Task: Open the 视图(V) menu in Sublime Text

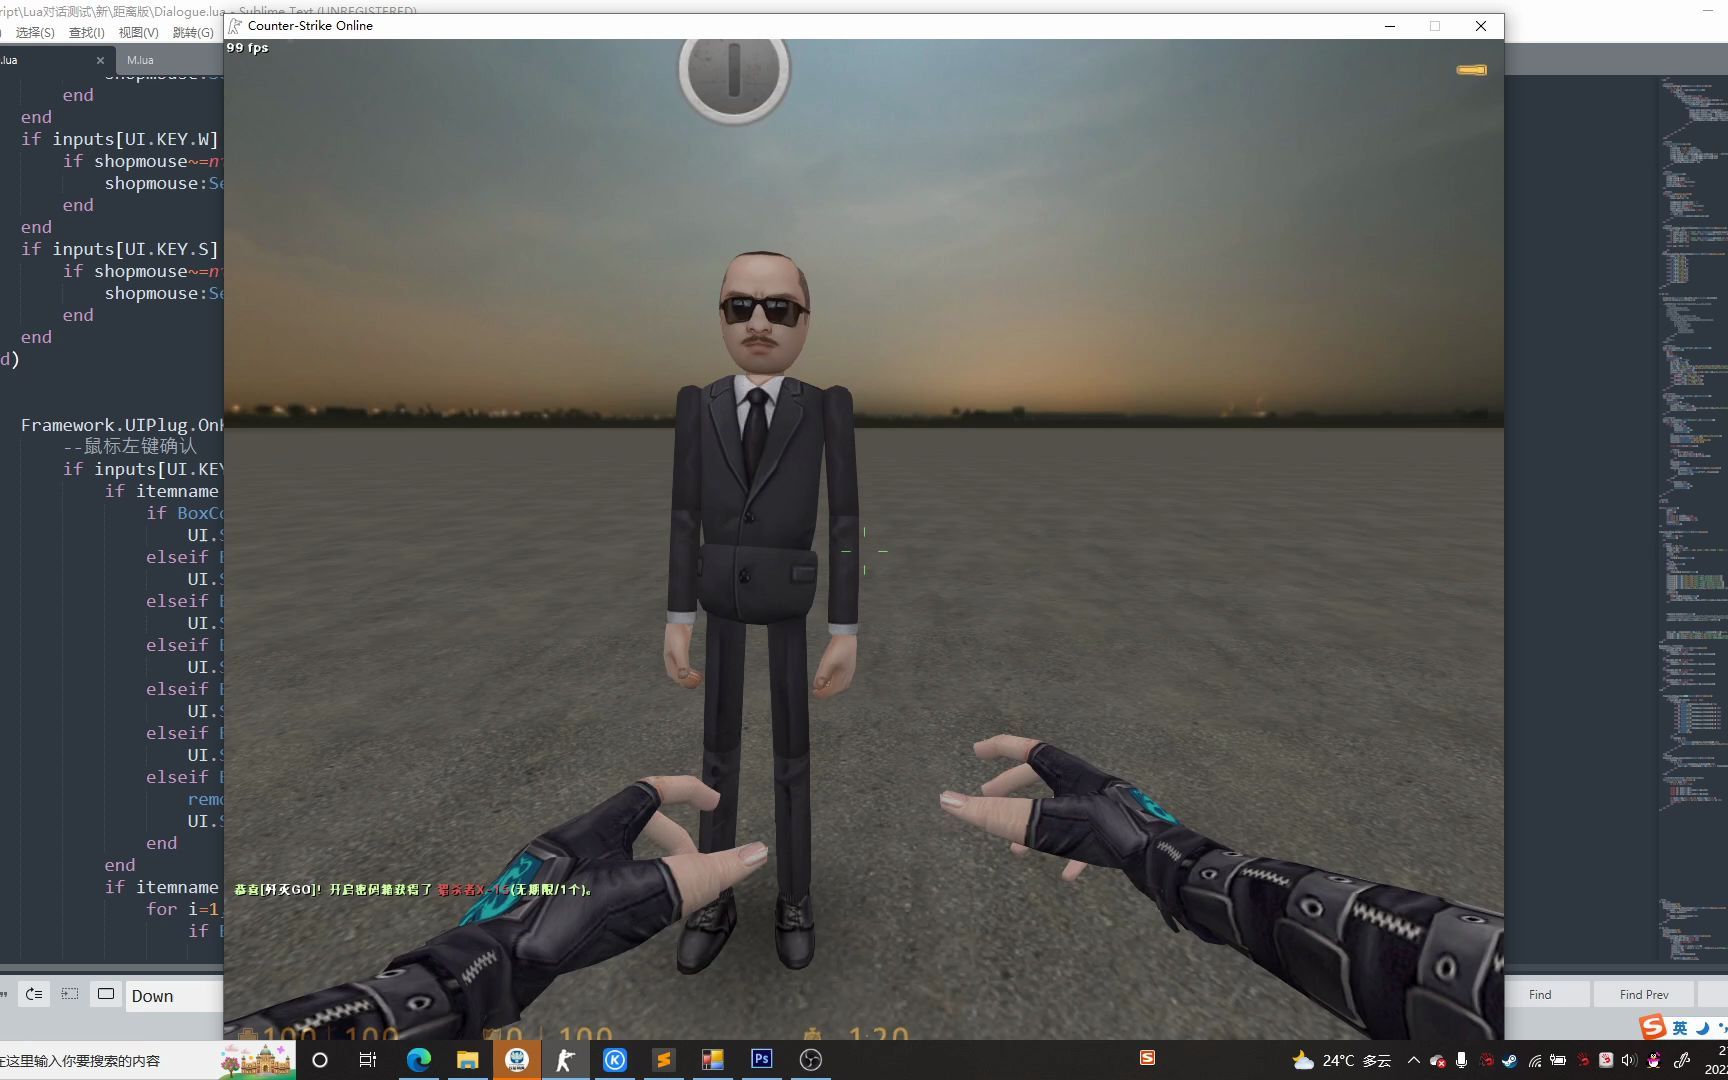Action: pyautogui.click(x=138, y=32)
